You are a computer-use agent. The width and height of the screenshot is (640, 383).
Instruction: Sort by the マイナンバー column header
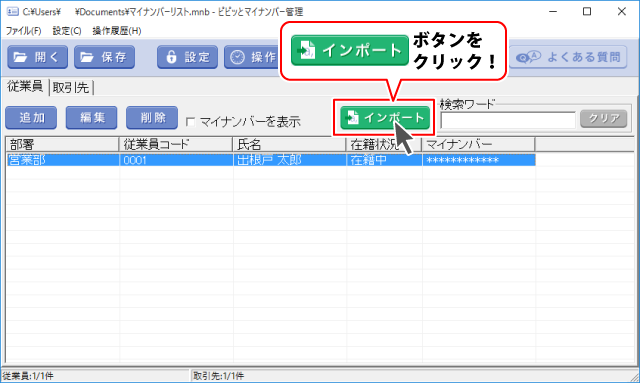click(x=478, y=145)
